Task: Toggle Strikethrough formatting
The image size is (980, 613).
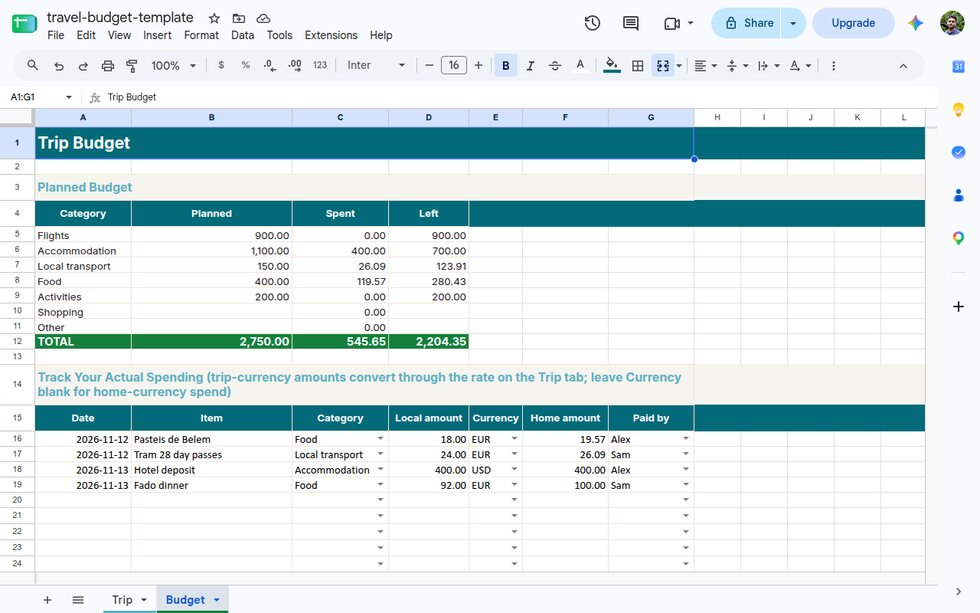Action: [554, 66]
